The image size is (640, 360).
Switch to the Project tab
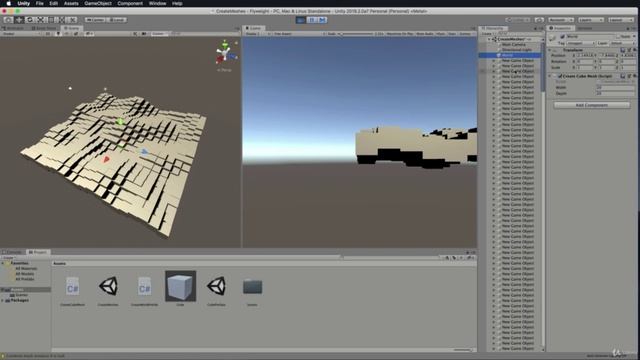coord(38,252)
